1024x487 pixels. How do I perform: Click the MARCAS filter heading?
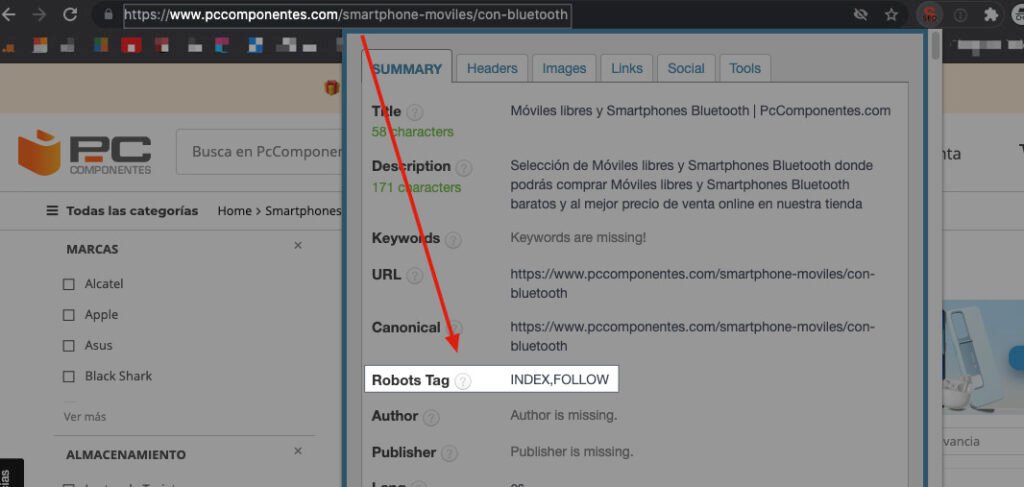92,249
